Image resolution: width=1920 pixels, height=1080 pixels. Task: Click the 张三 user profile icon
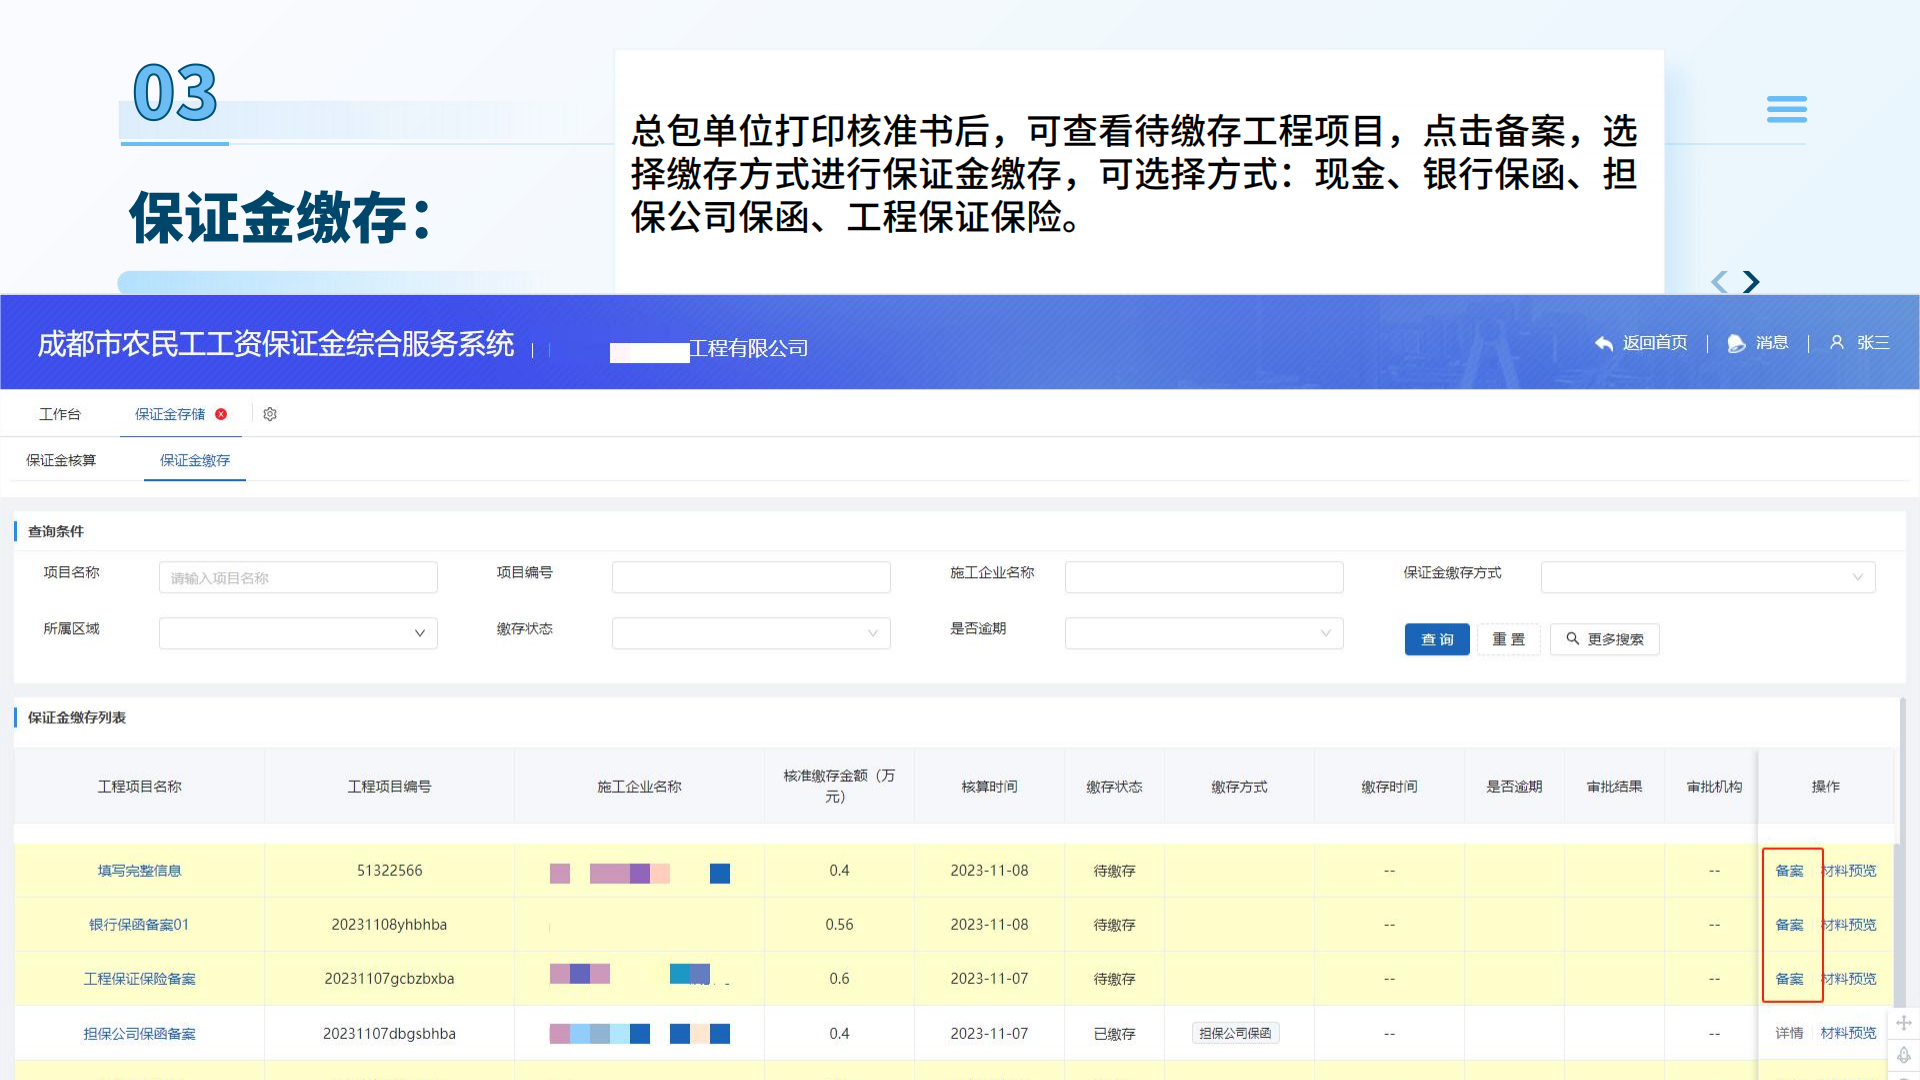pyautogui.click(x=1837, y=343)
